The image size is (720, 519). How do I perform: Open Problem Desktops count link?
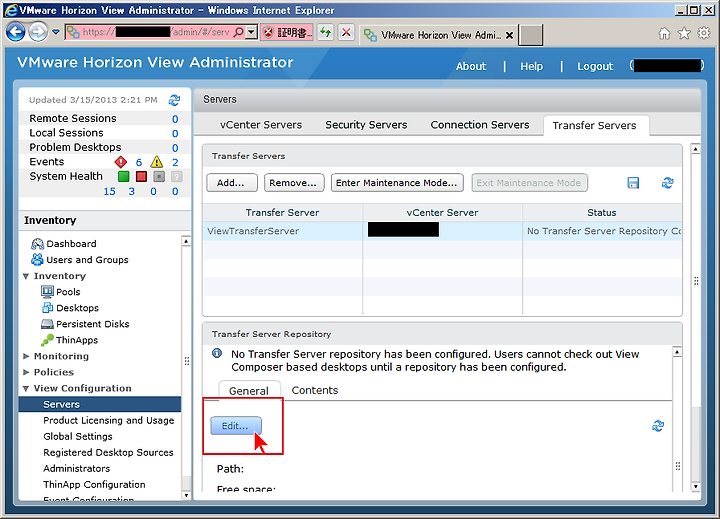click(x=175, y=148)
